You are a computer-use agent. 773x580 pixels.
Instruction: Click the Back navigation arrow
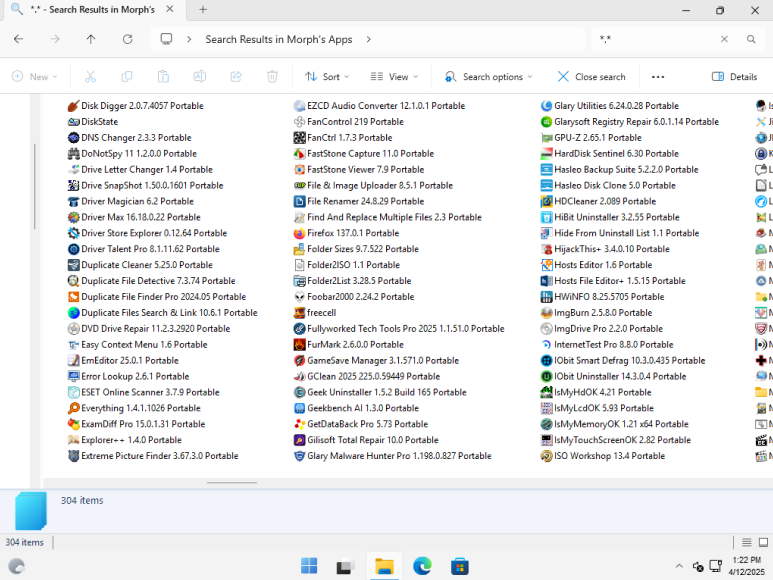click(x=19, y=39)
